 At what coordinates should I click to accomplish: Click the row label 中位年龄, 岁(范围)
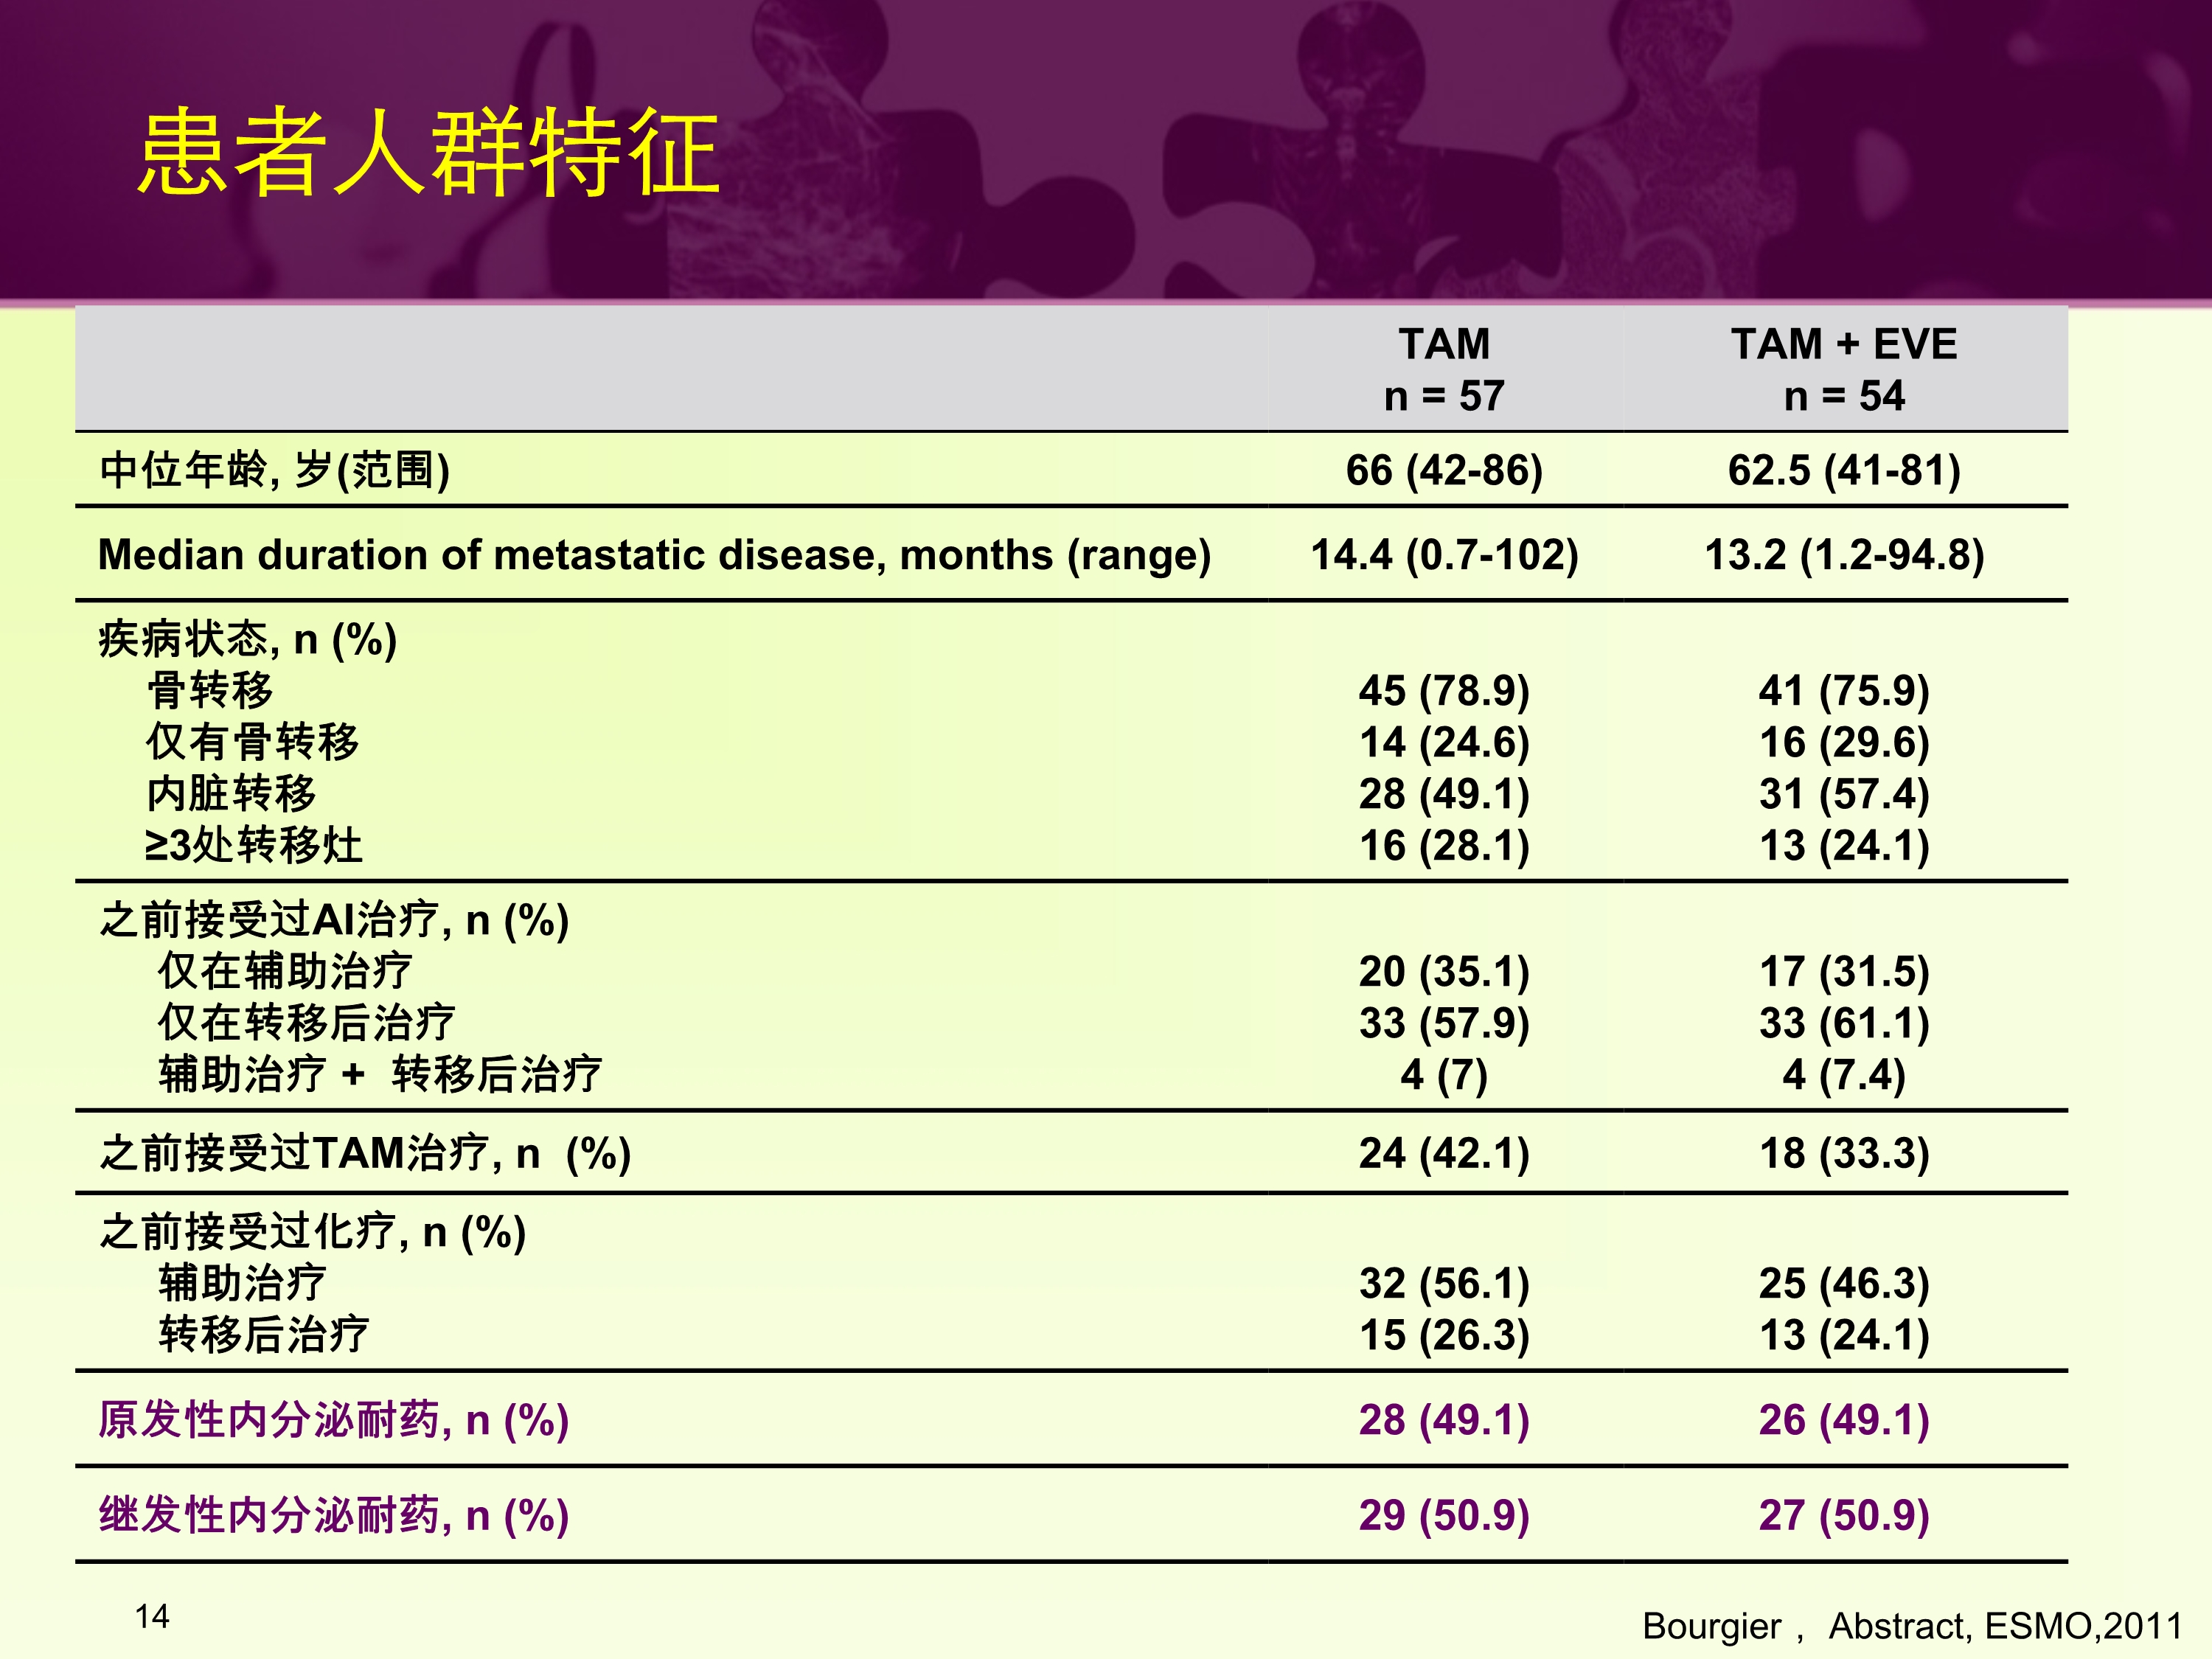(274, 470)
